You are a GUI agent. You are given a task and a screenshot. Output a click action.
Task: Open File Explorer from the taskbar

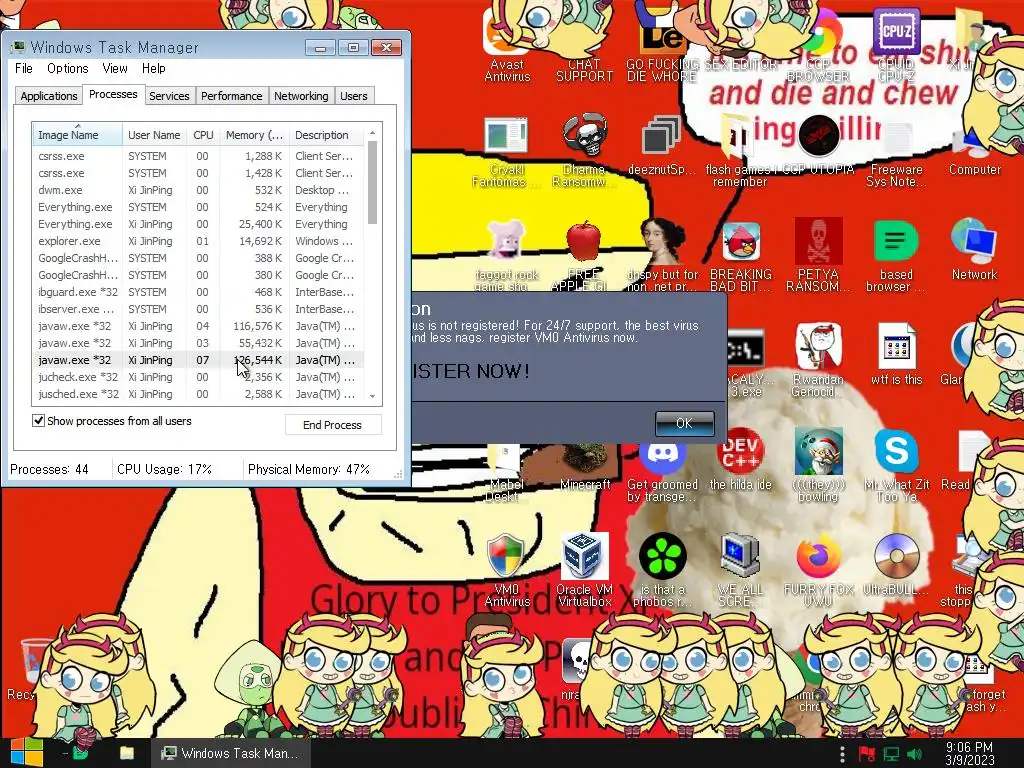pyautogui.click(x=127, y=753)
